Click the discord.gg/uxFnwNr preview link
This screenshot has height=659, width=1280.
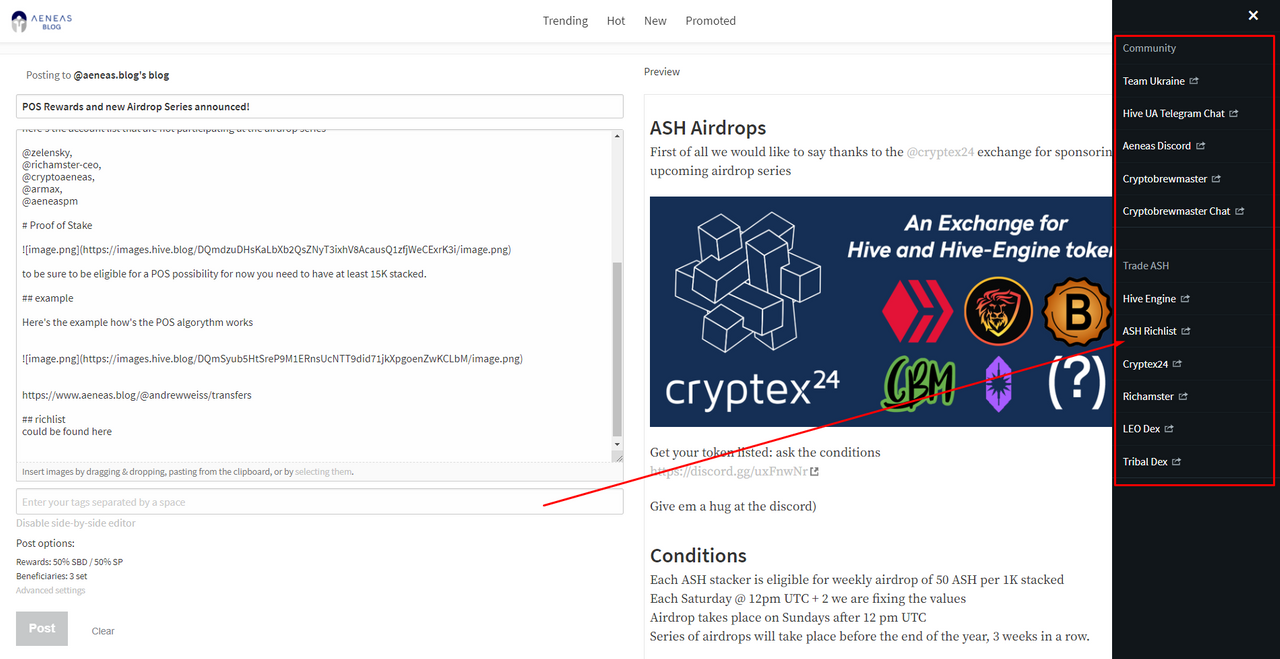click(728, 471)
